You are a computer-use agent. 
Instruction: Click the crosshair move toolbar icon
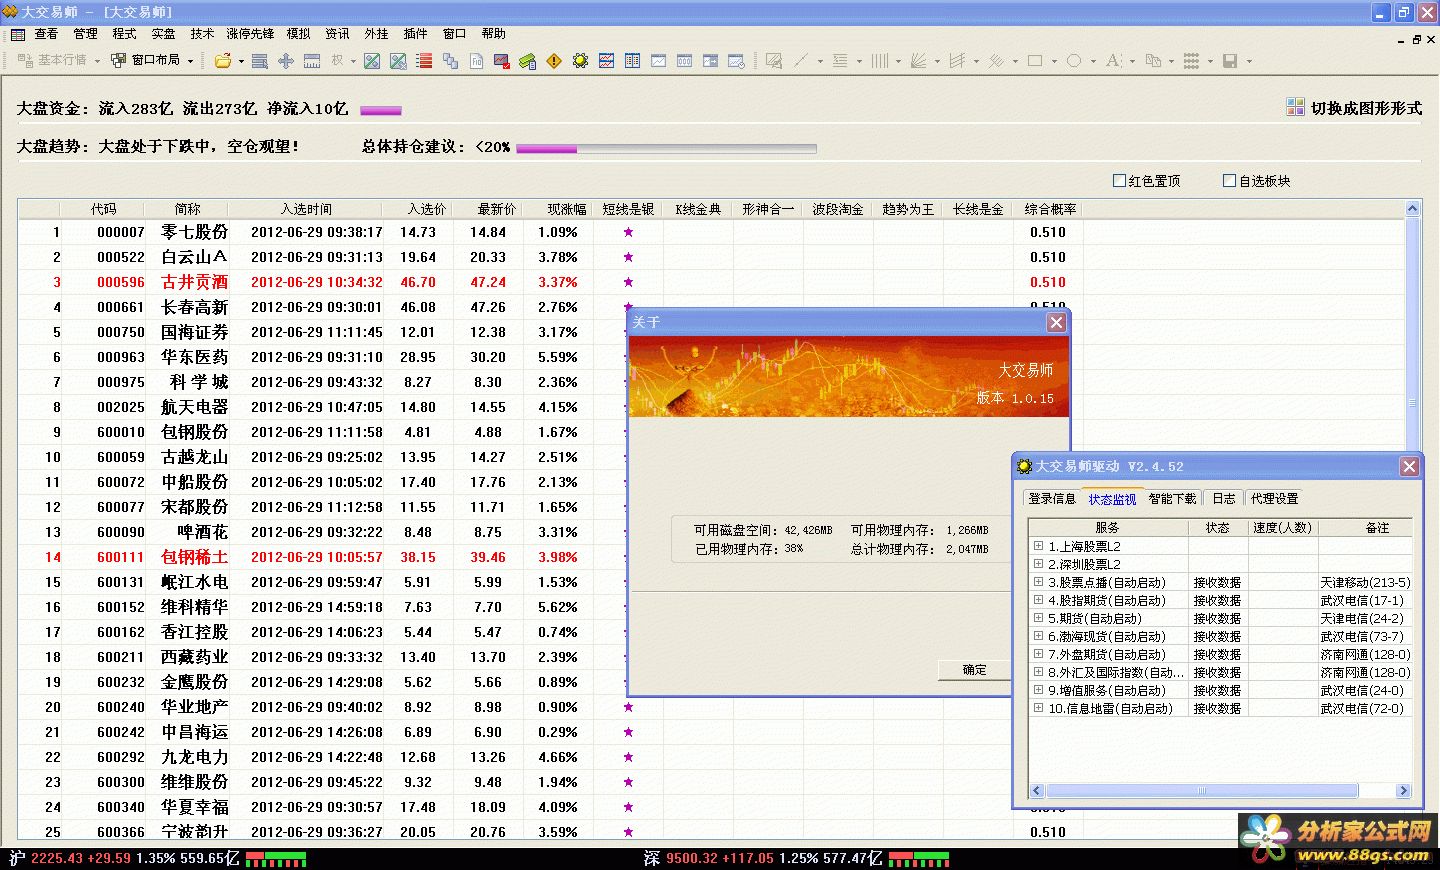coord(286,61)
